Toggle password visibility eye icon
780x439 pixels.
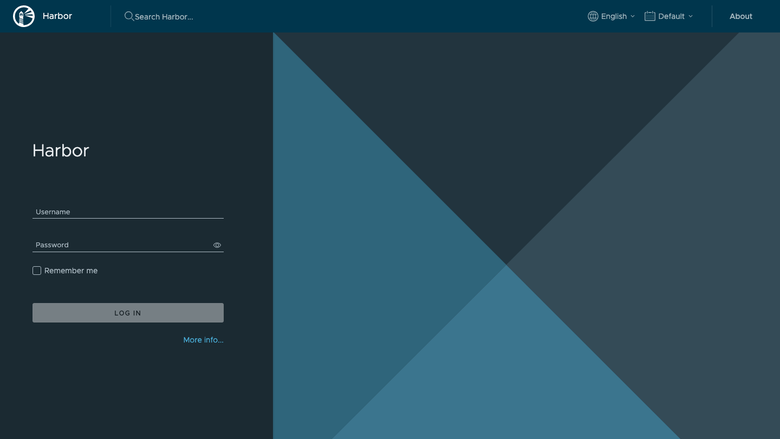[x=217, y=245]
